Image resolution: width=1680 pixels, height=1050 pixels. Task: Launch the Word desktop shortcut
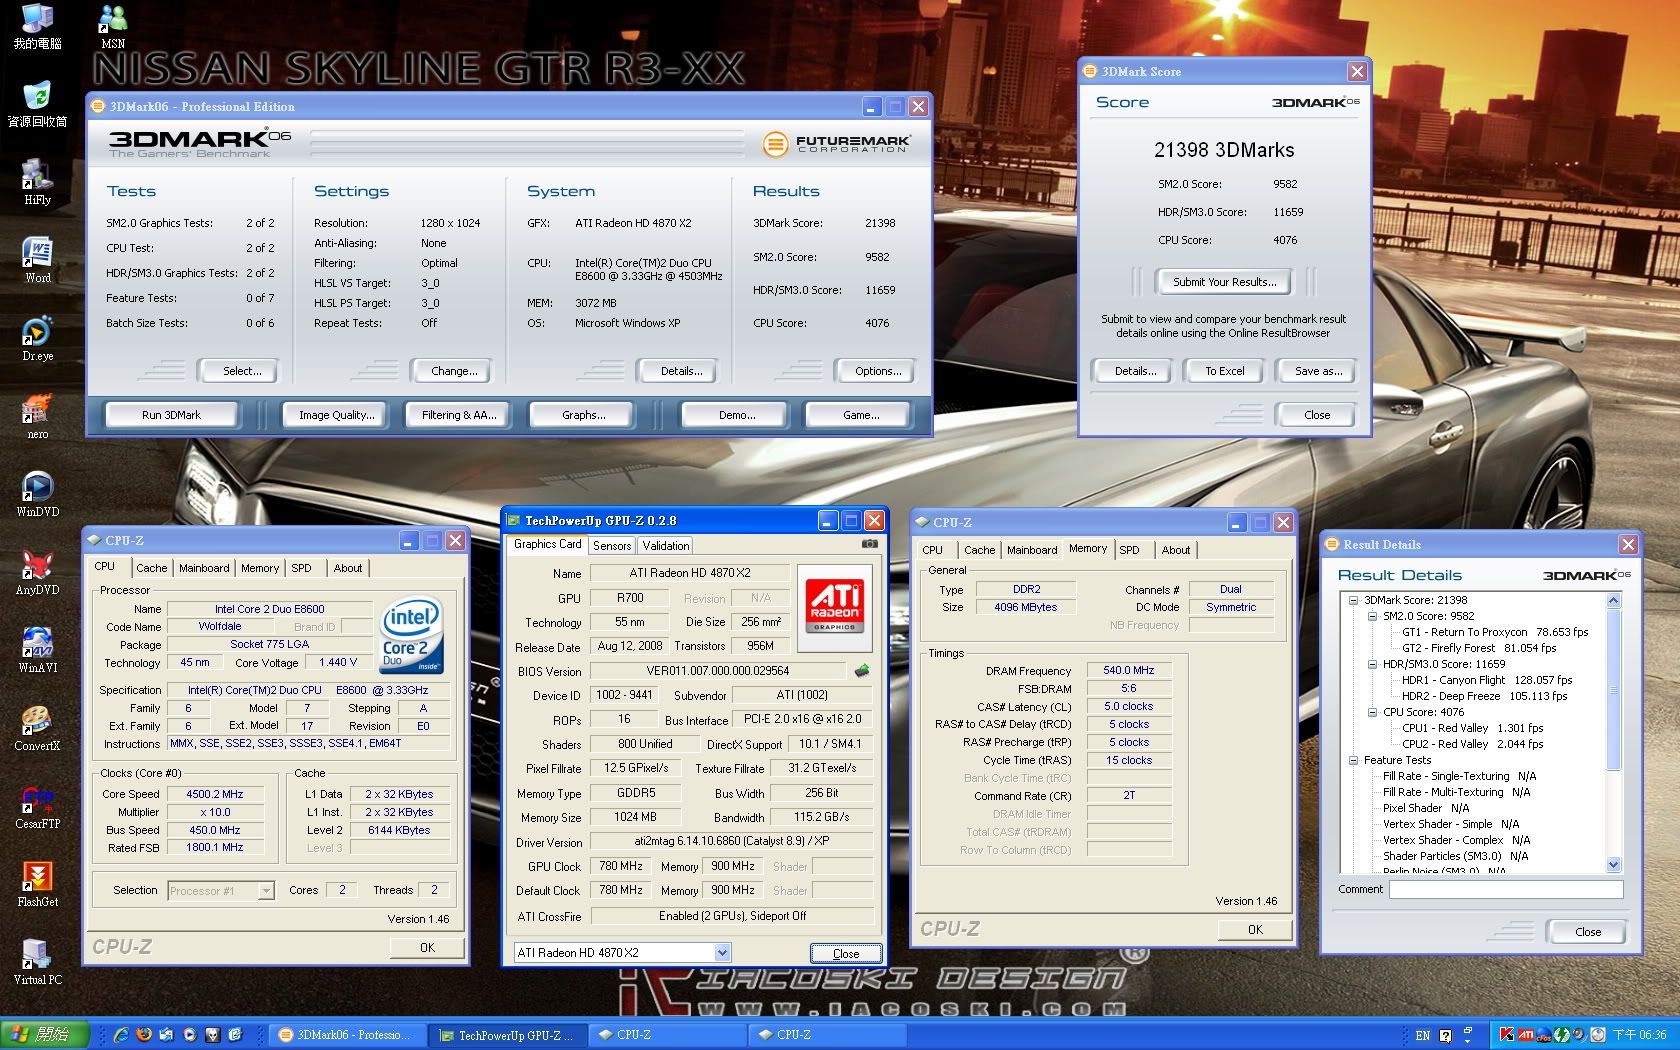coord(37,260)
